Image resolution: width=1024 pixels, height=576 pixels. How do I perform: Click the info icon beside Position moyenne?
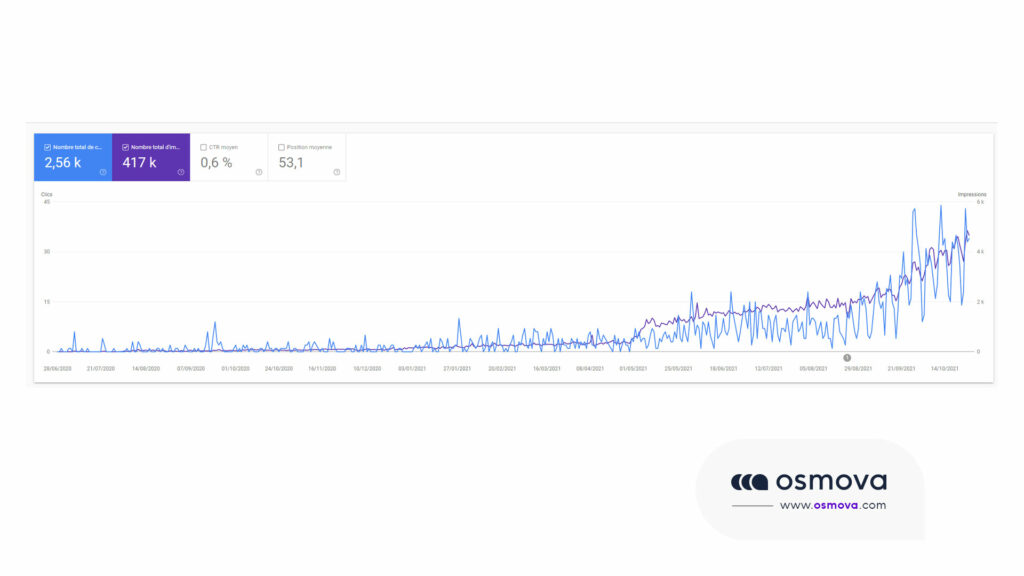pos(335,171)
